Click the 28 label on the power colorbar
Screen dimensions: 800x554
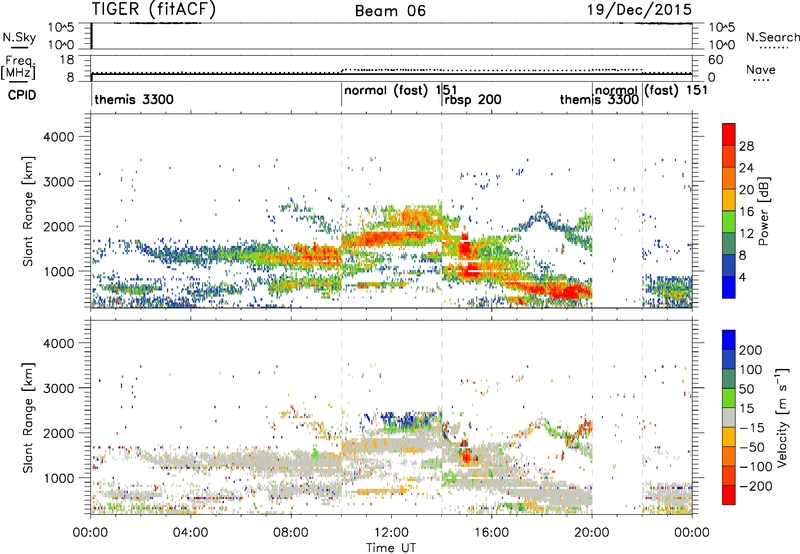click(746, 146)
